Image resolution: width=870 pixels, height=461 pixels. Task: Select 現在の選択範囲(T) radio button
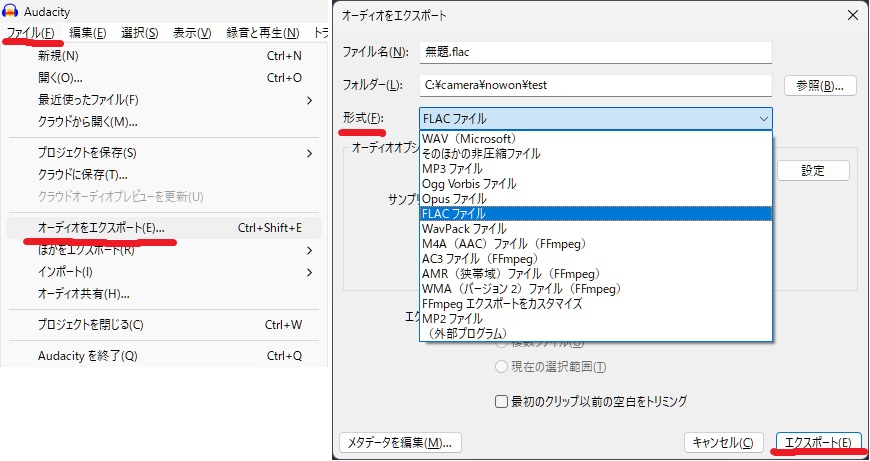pos(502,367)
